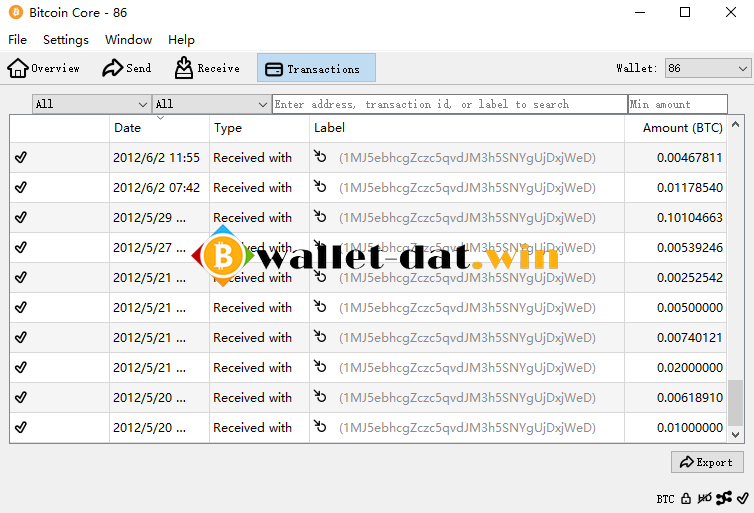This screenshot has width=754, height=513.
Task: Select amount 0.00252542
Action: tap(690, 278)
